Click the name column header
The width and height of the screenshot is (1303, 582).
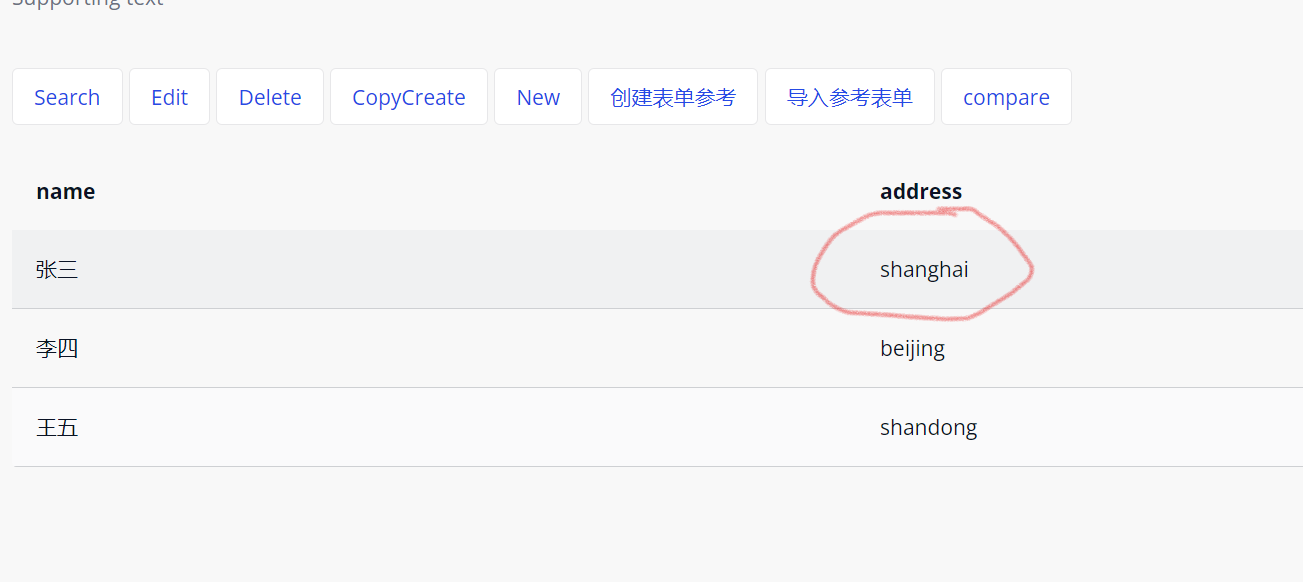[66, 192]
